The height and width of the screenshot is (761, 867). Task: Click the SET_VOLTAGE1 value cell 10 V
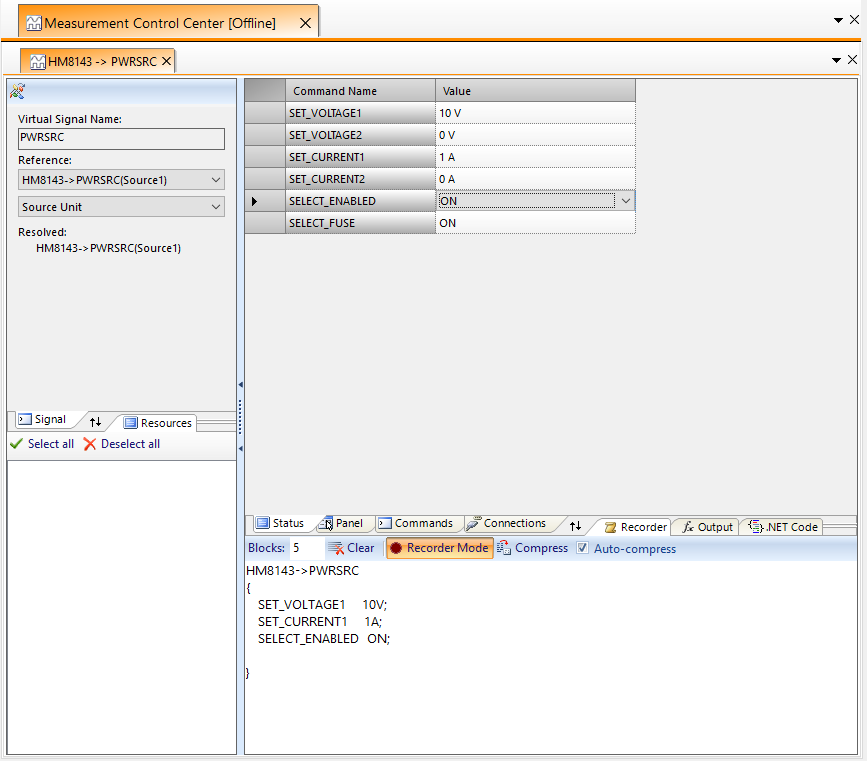pyautogui.click(x=535, y=113)
